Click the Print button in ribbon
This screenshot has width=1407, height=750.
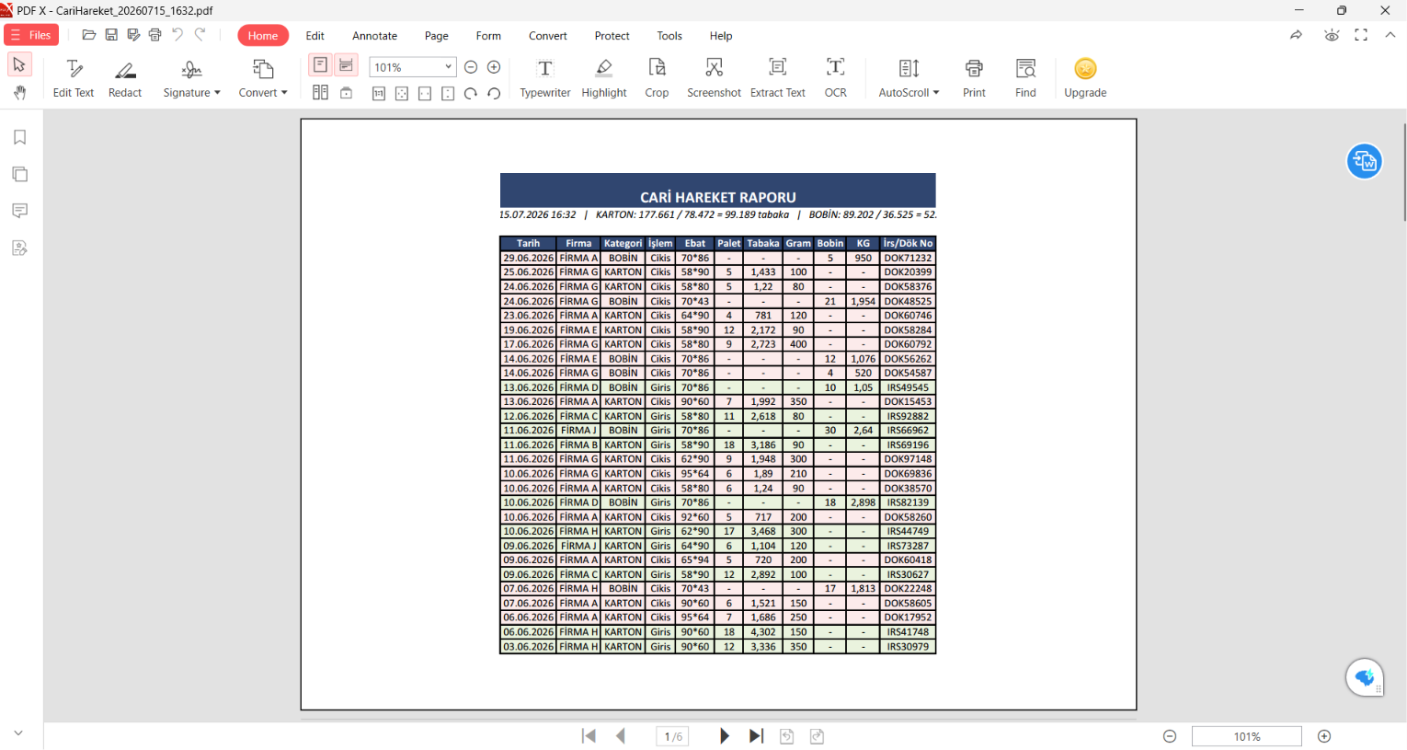[974, 79]
